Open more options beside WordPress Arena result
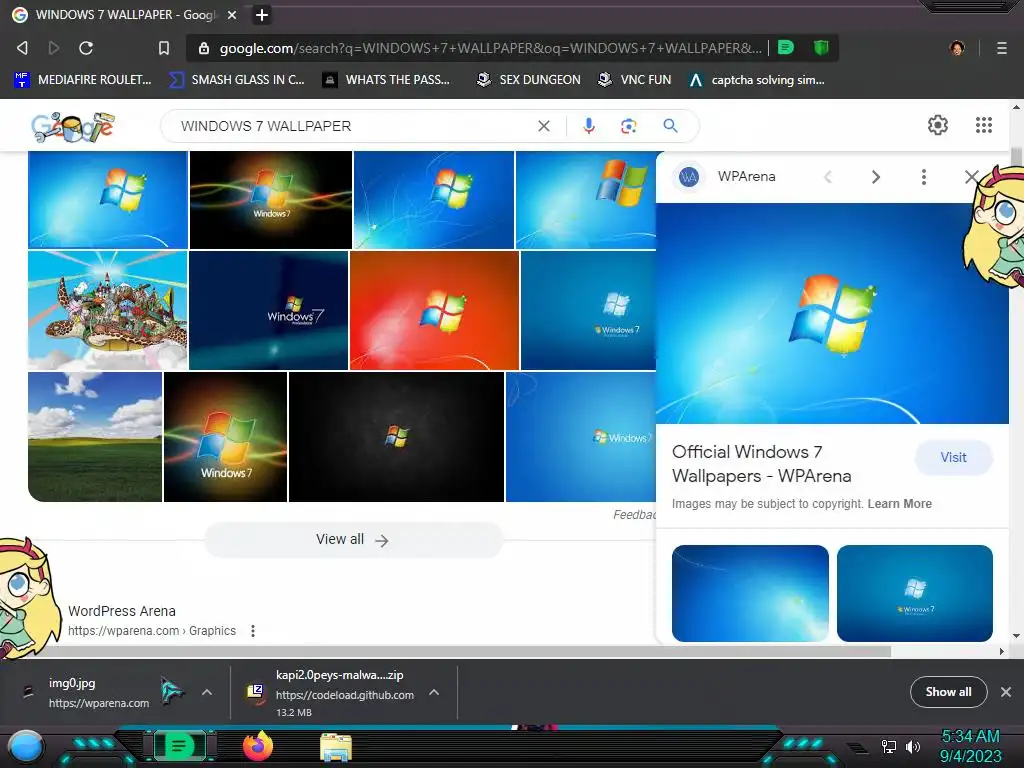The width and height of the screenshot is (1024, 768). [x=253, y=631]
